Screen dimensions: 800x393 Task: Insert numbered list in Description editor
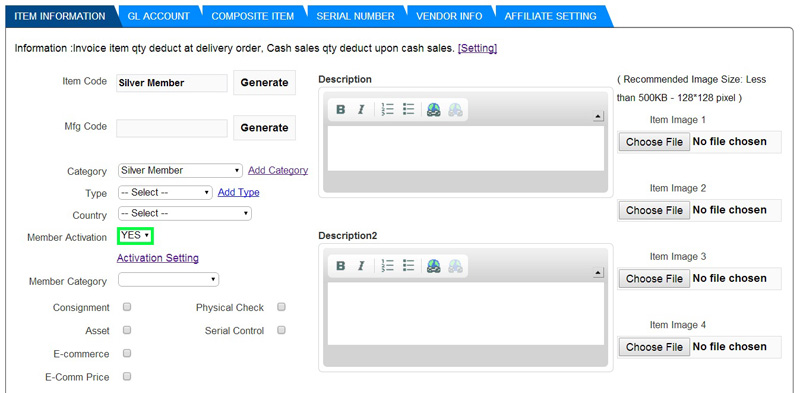pos(388,109)
